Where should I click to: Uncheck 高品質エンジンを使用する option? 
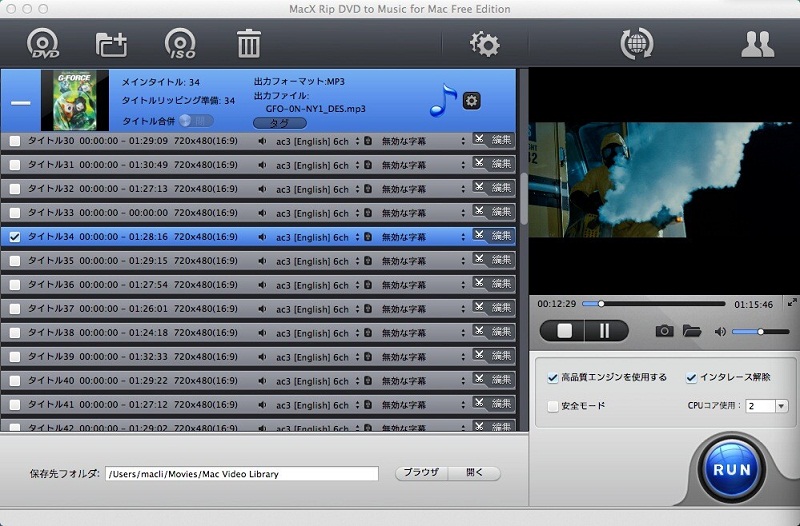pos(553,378)
